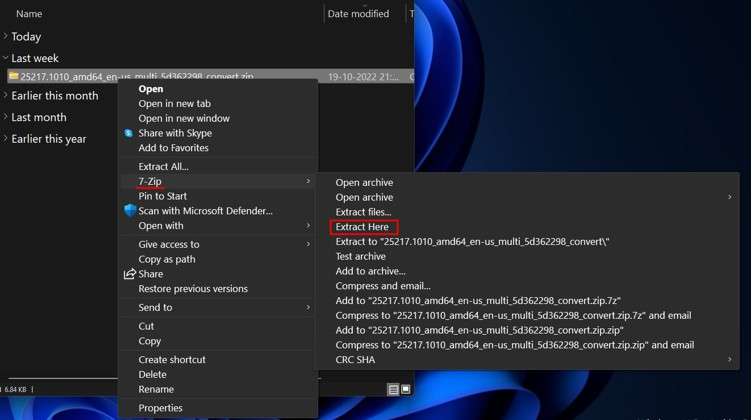Screen dimensions: 752x420
Task: Select Open in new window
Action: point(184,118)
